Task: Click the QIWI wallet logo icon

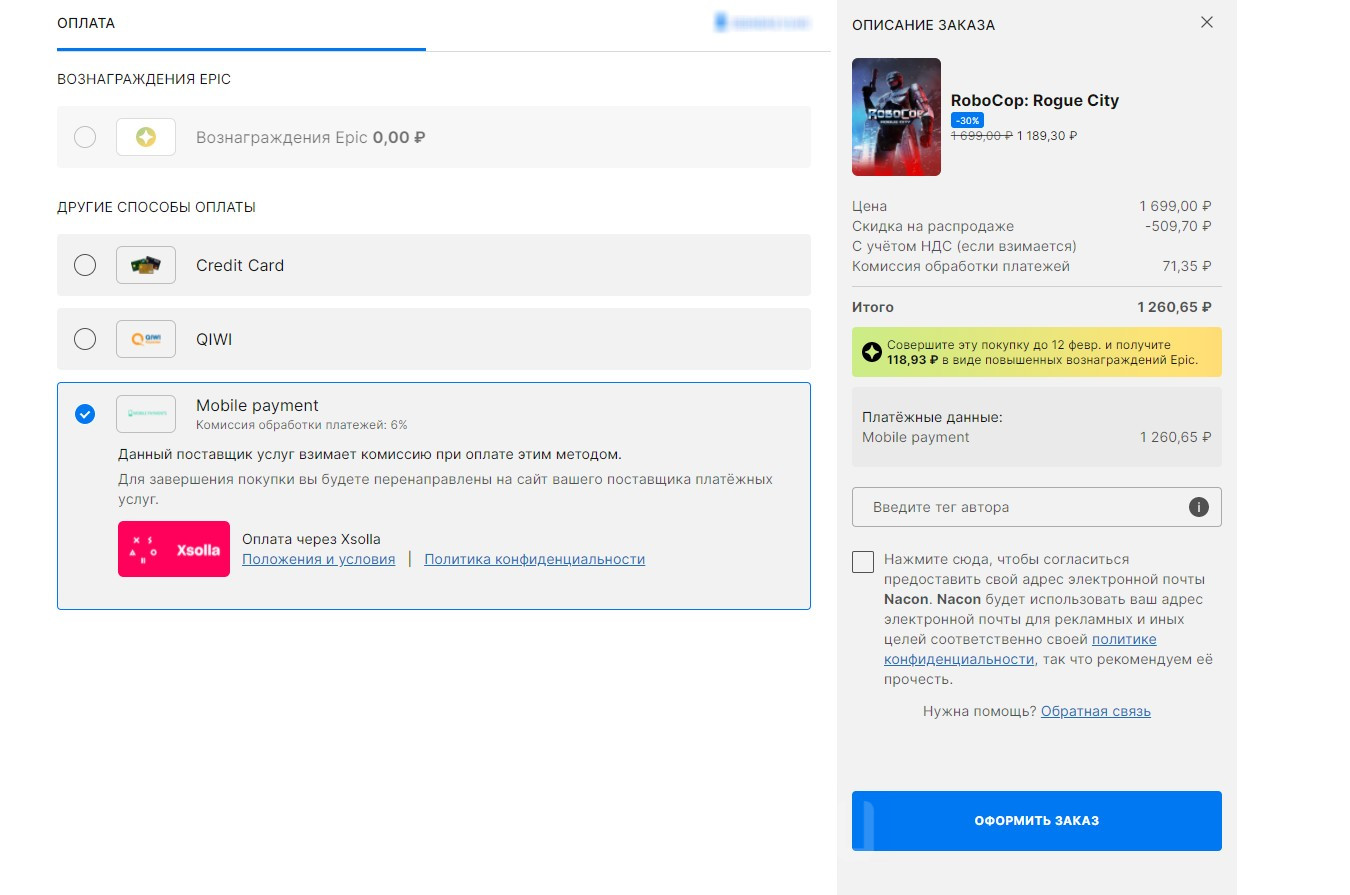Action: point(146,339)
